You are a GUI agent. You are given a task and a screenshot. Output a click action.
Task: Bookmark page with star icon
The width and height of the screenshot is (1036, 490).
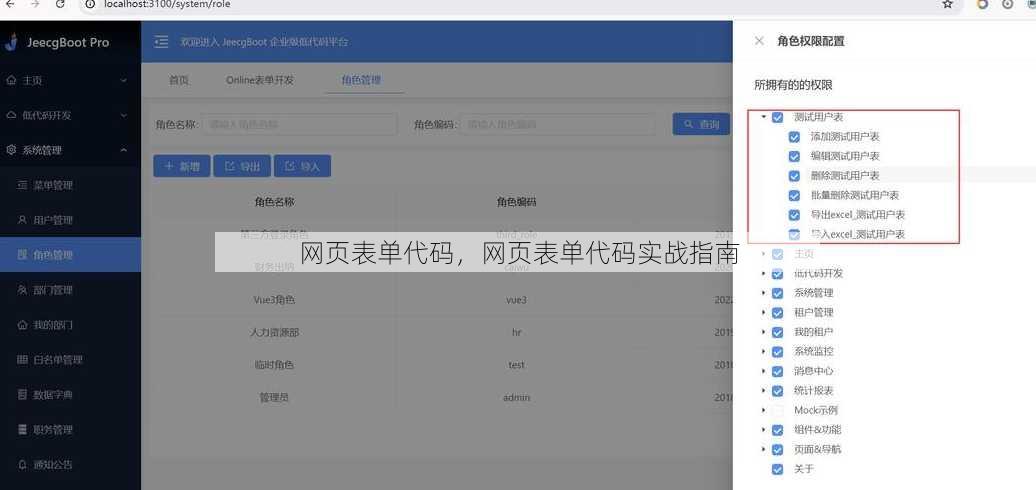(947, 4)
